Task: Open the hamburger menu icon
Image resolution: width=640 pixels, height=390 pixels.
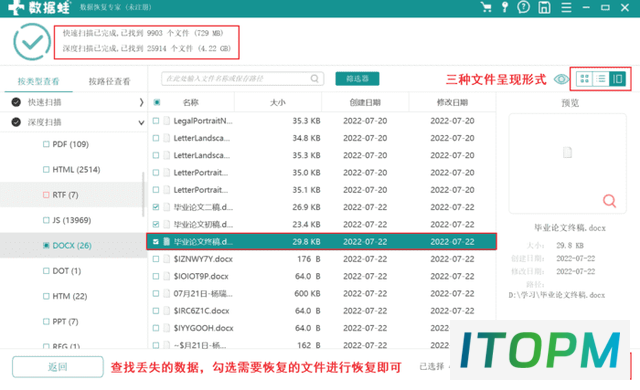Action: pyautogui.click(x=566, y=7)
